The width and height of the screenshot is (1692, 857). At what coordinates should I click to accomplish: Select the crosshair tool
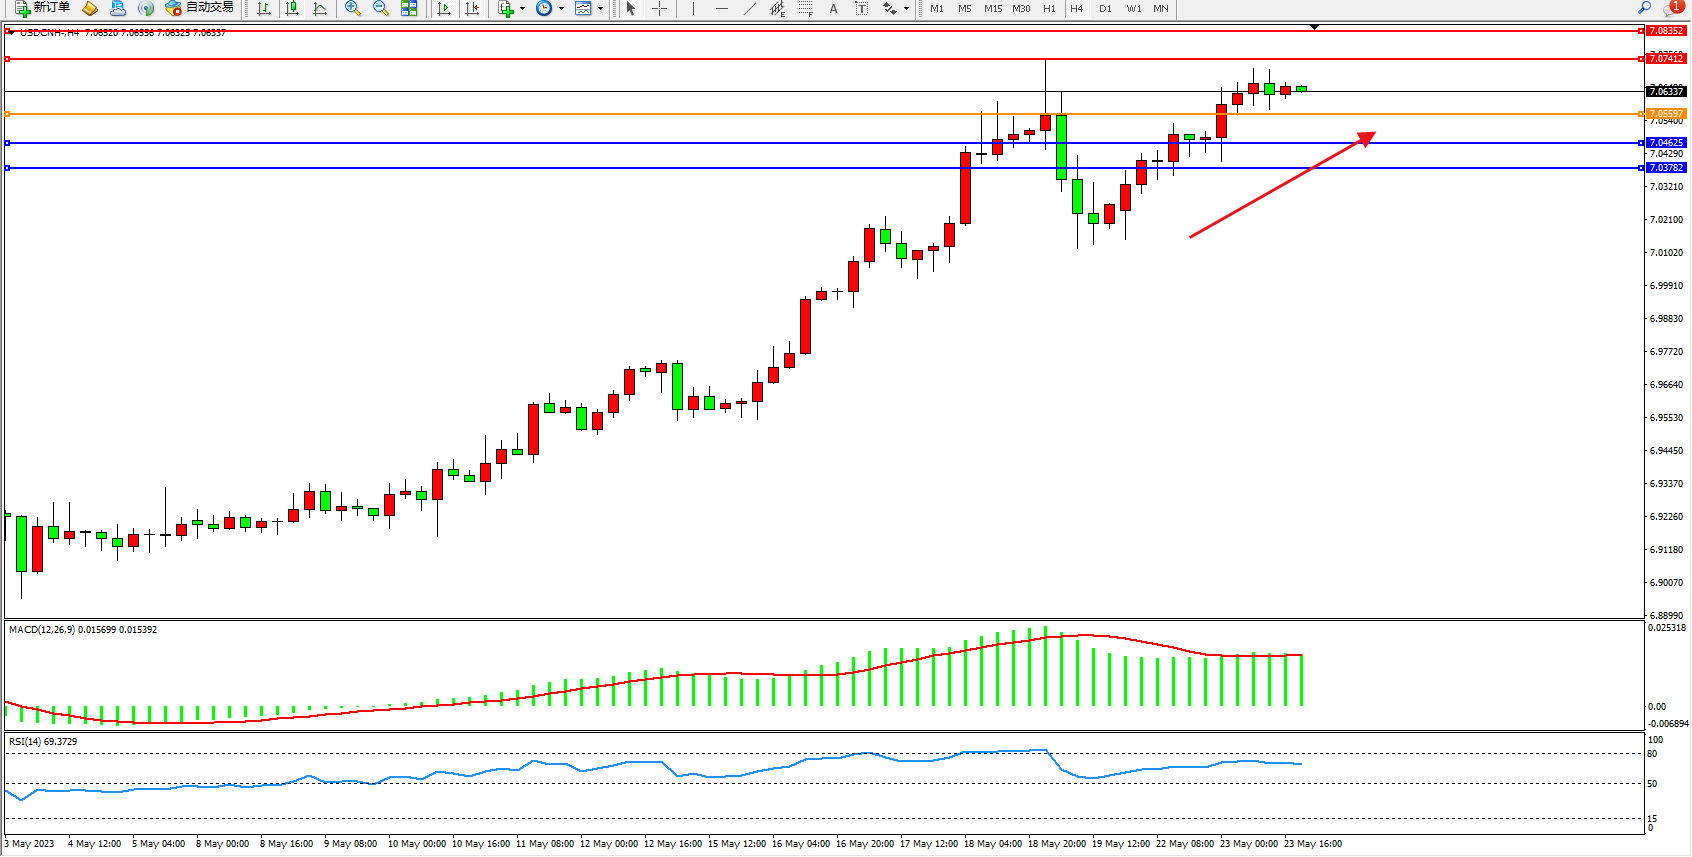click(659, 8)
